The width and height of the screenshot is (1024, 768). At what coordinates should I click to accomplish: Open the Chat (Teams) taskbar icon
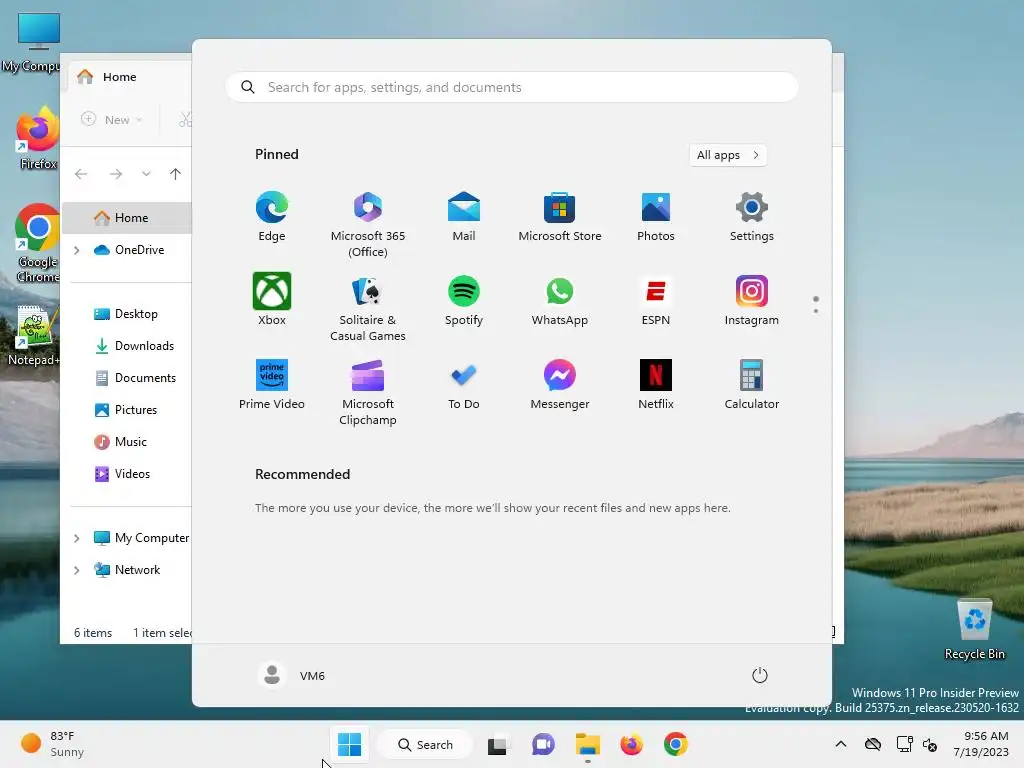(x=543, y=744)
